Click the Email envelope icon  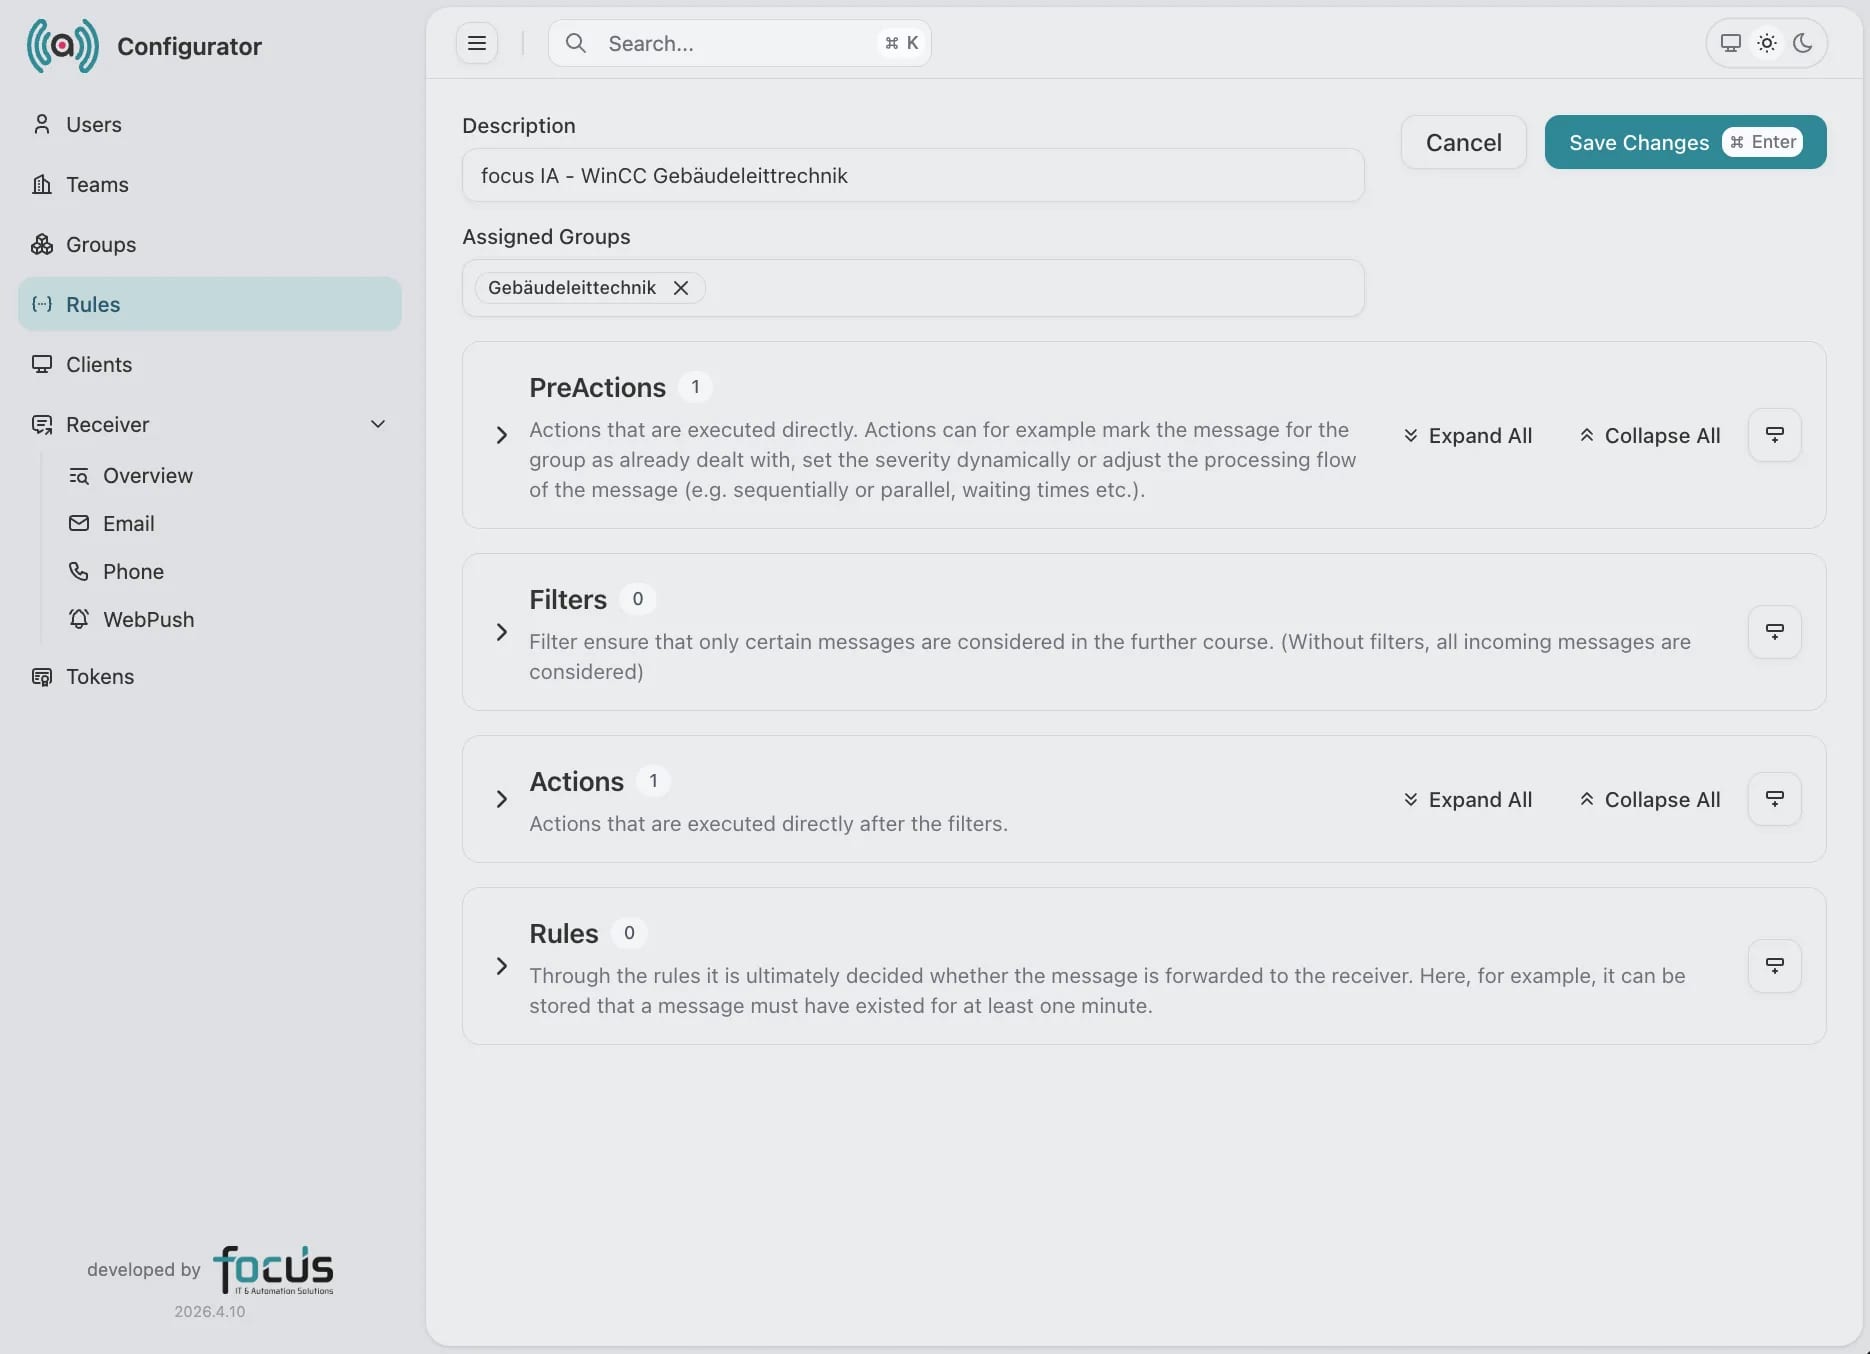pos(79,523)
